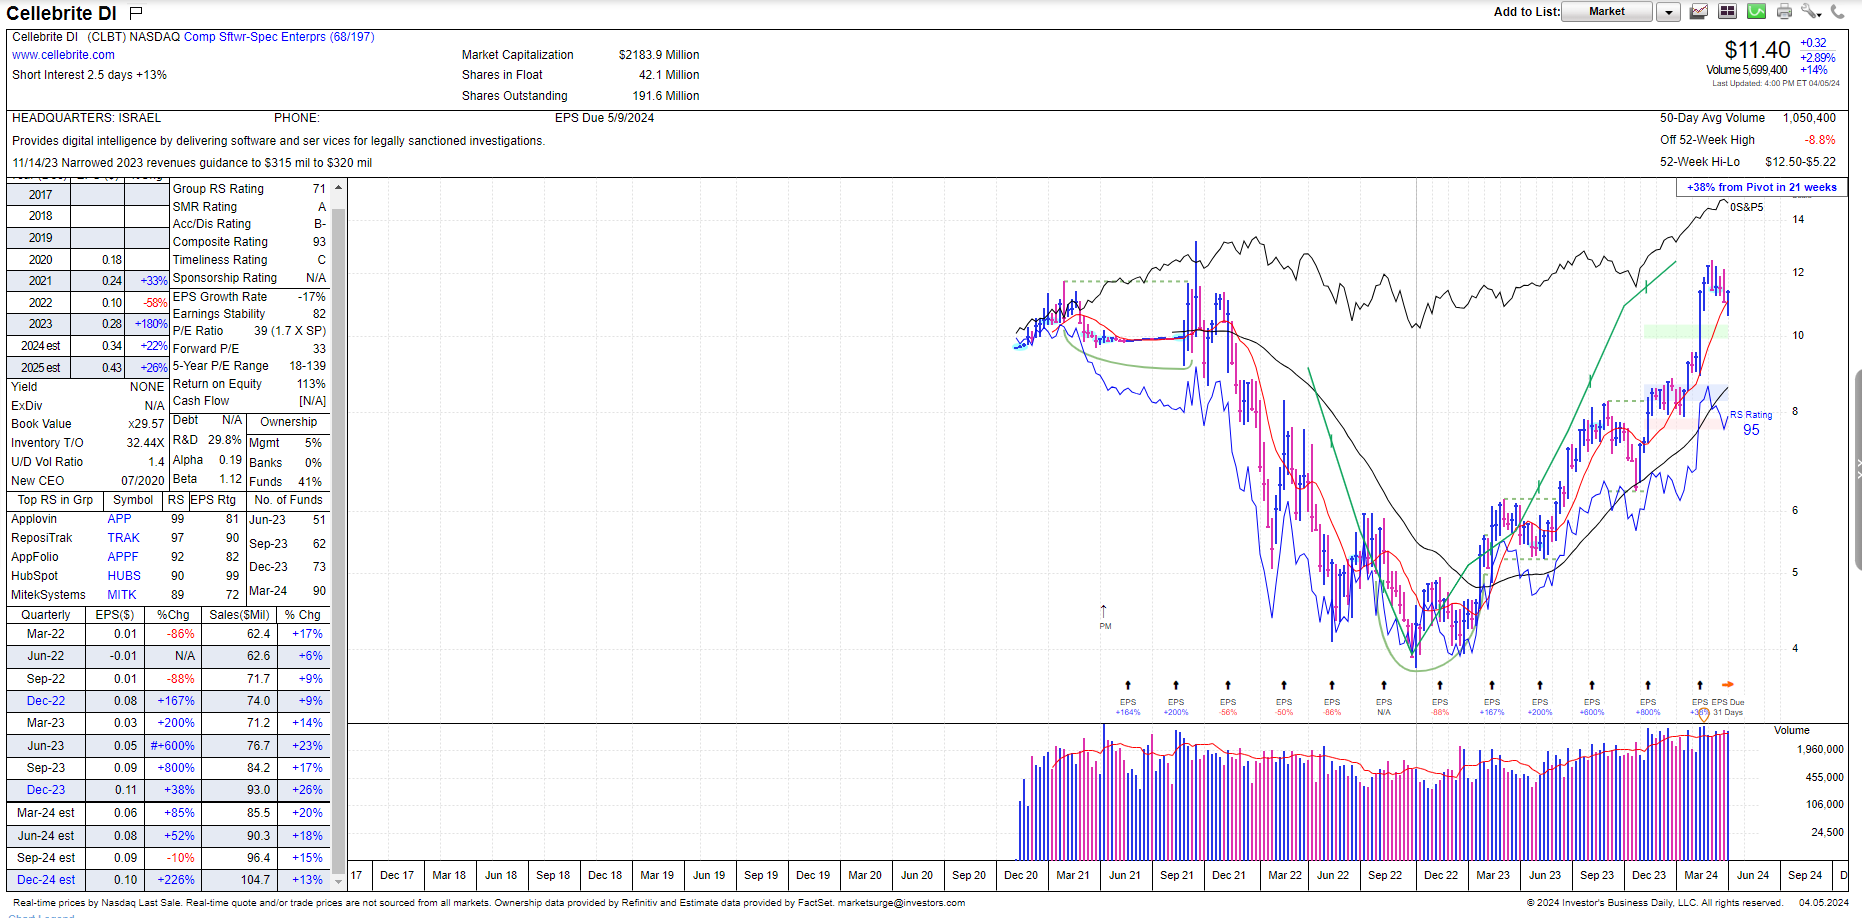
Task: Select the Mar 24 date on time axis
Action: coord(1701,875)
